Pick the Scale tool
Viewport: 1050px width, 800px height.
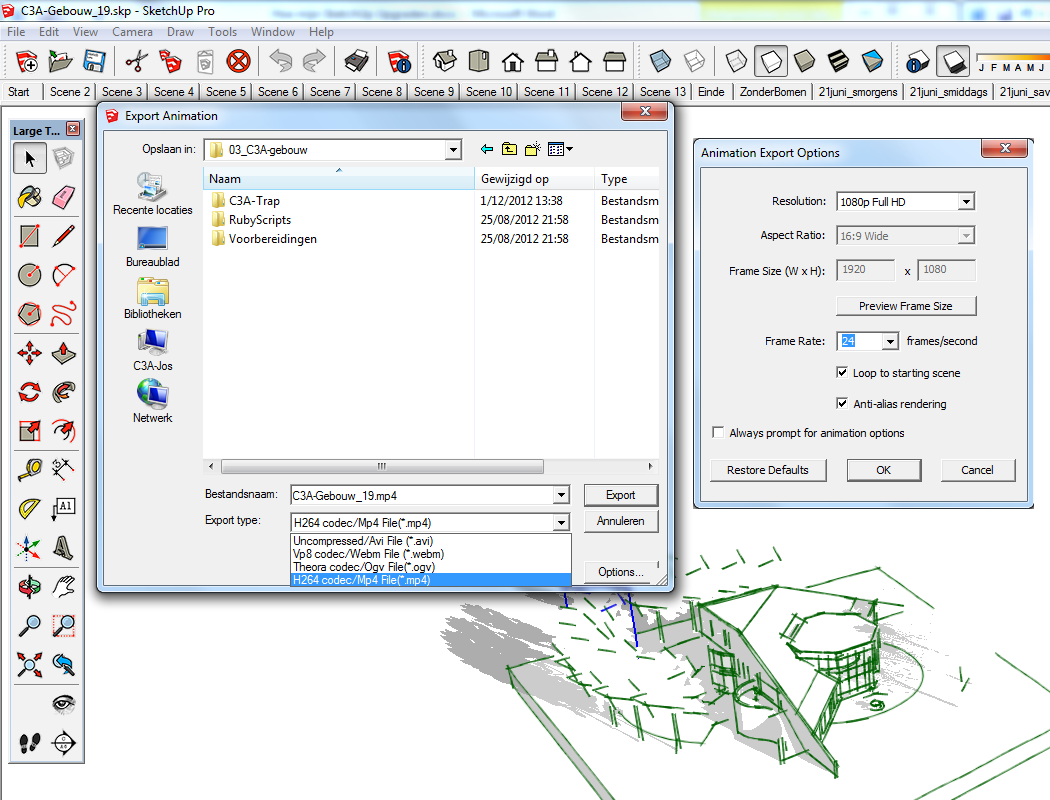coord(29,430)
